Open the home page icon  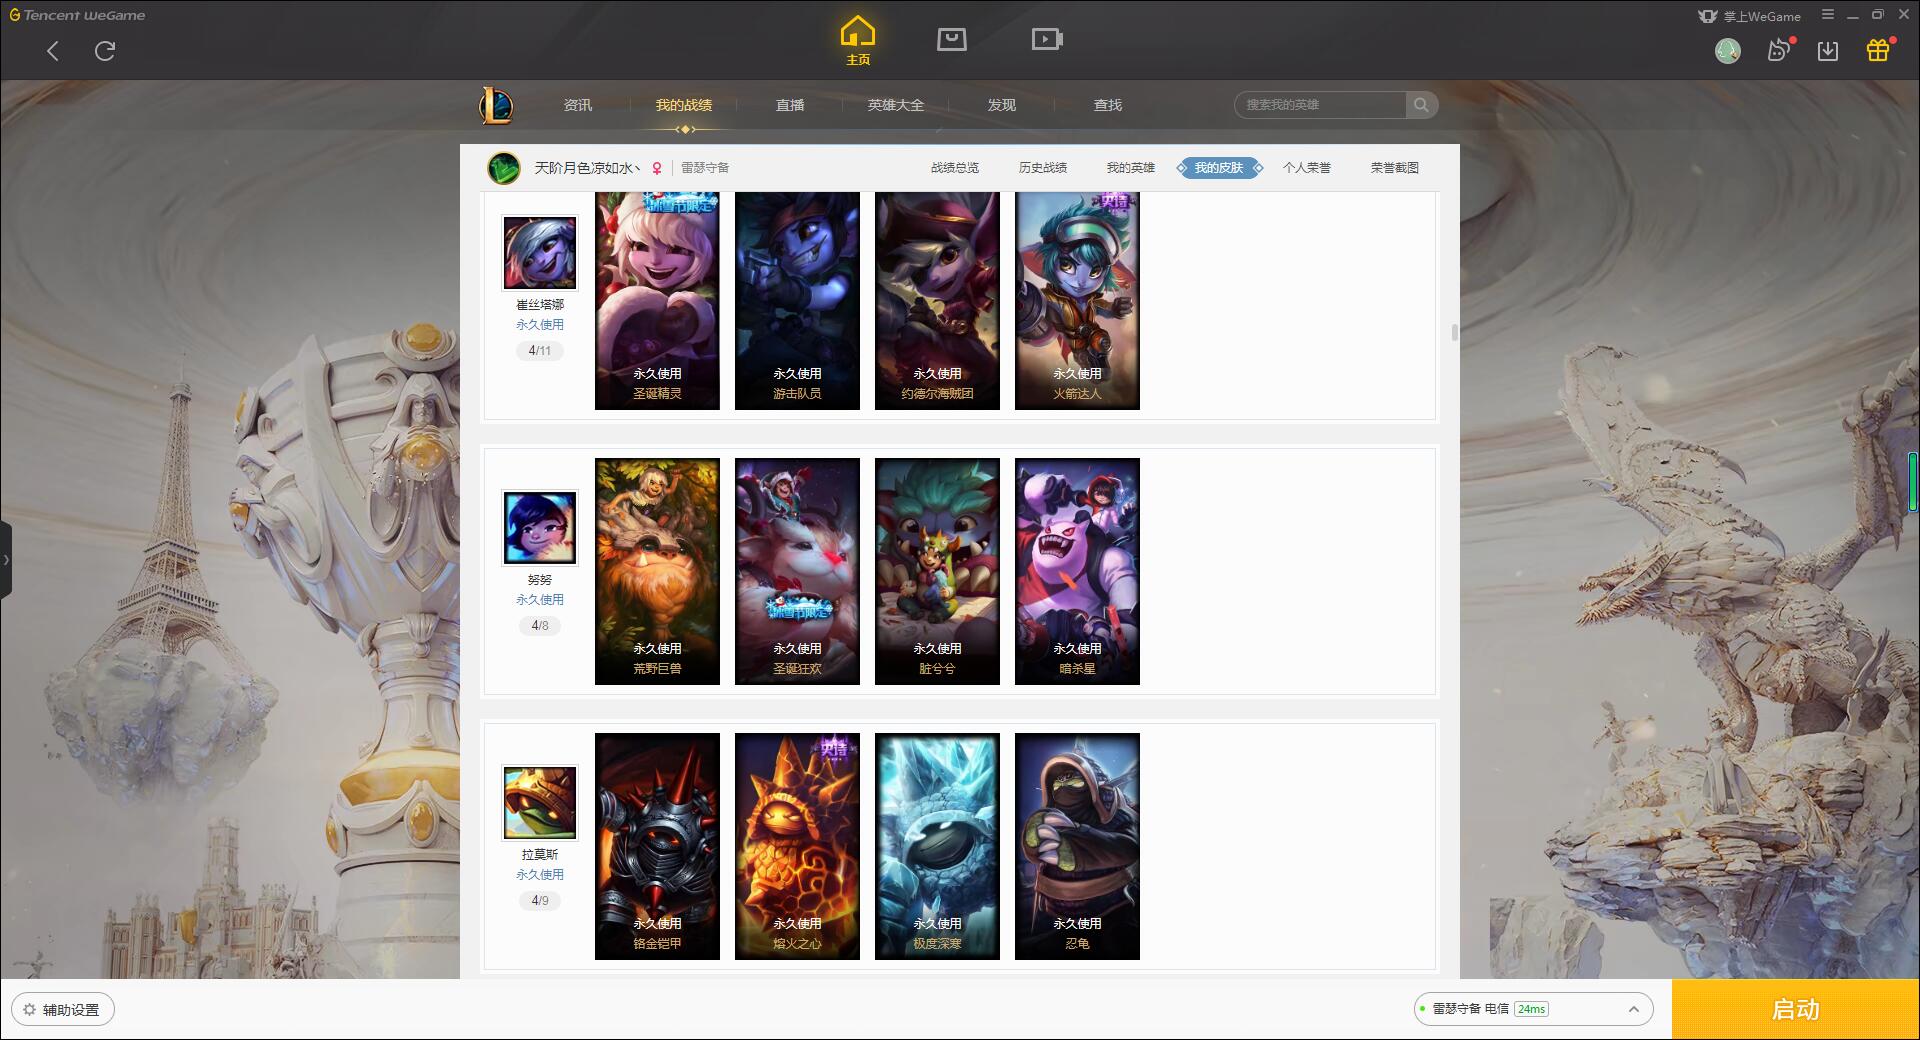pos(858,40)
